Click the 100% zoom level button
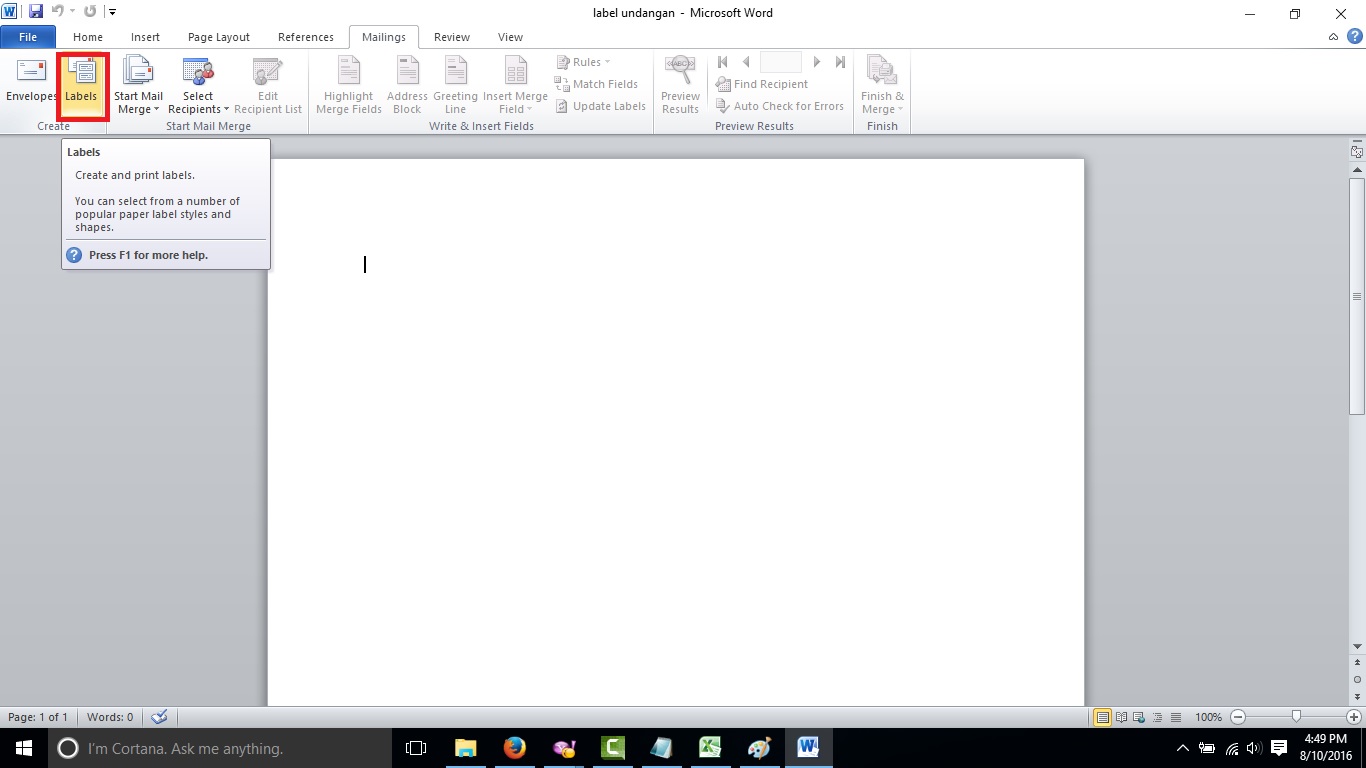The image size is (1366, 768). [1208, 717]
